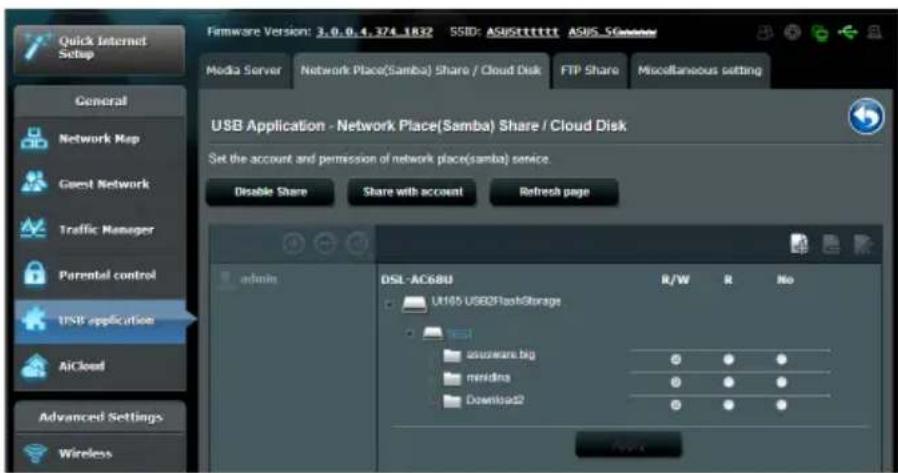Click the AiCloud house-cloud icon
This screenshot has height=473, width=898.
34,366
